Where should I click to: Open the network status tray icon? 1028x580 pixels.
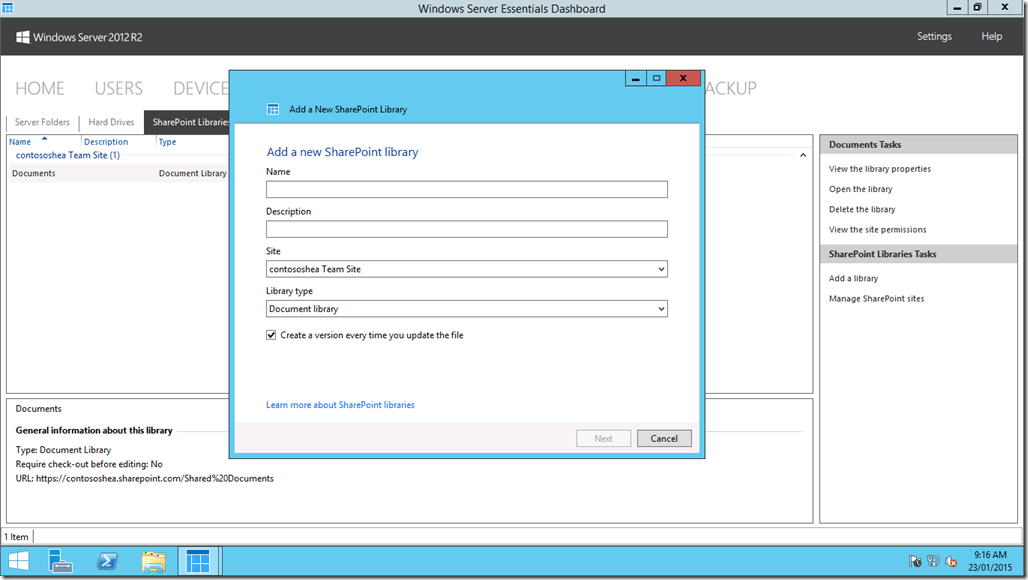(933, 561)
